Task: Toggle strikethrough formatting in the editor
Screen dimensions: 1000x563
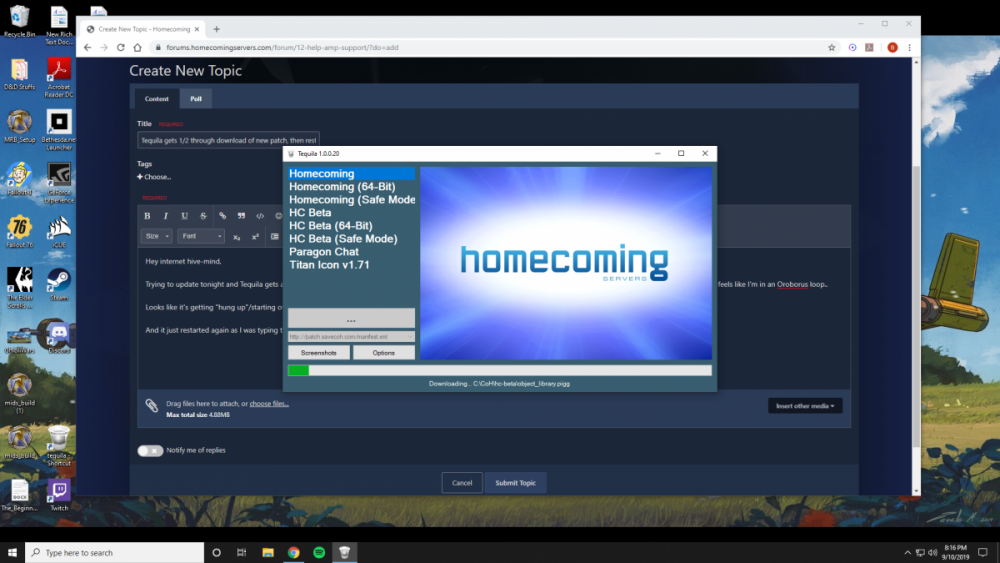Action: click(203, 216)
